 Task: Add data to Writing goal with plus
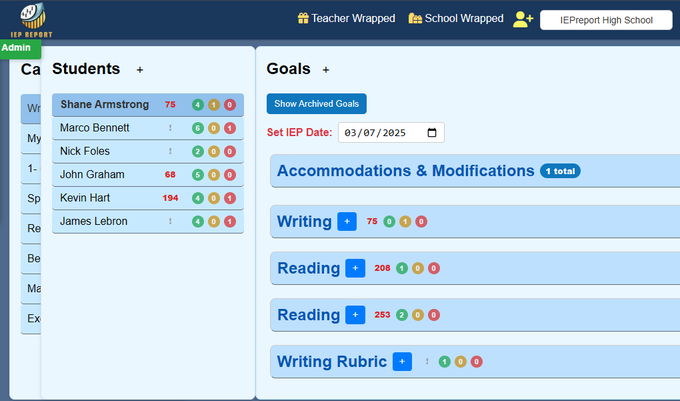(x=347, y=222)
